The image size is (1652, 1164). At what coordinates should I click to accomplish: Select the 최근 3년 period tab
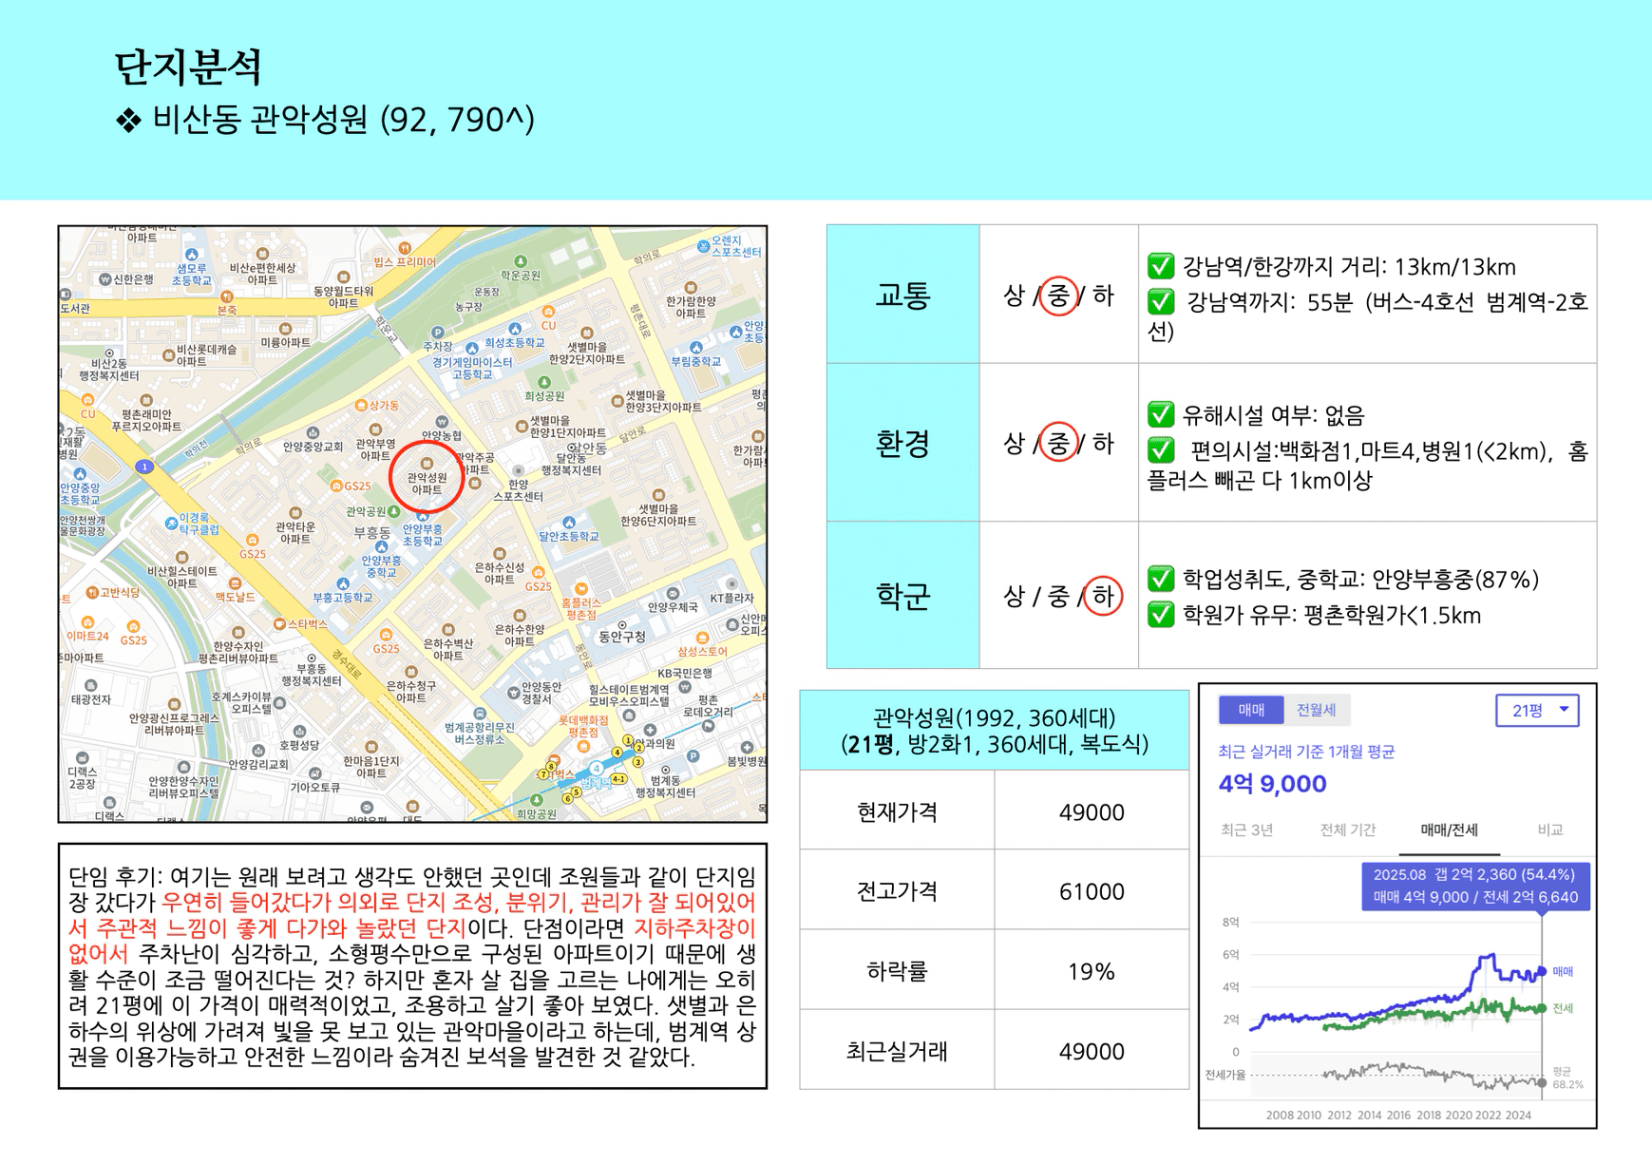point(1247,830)
